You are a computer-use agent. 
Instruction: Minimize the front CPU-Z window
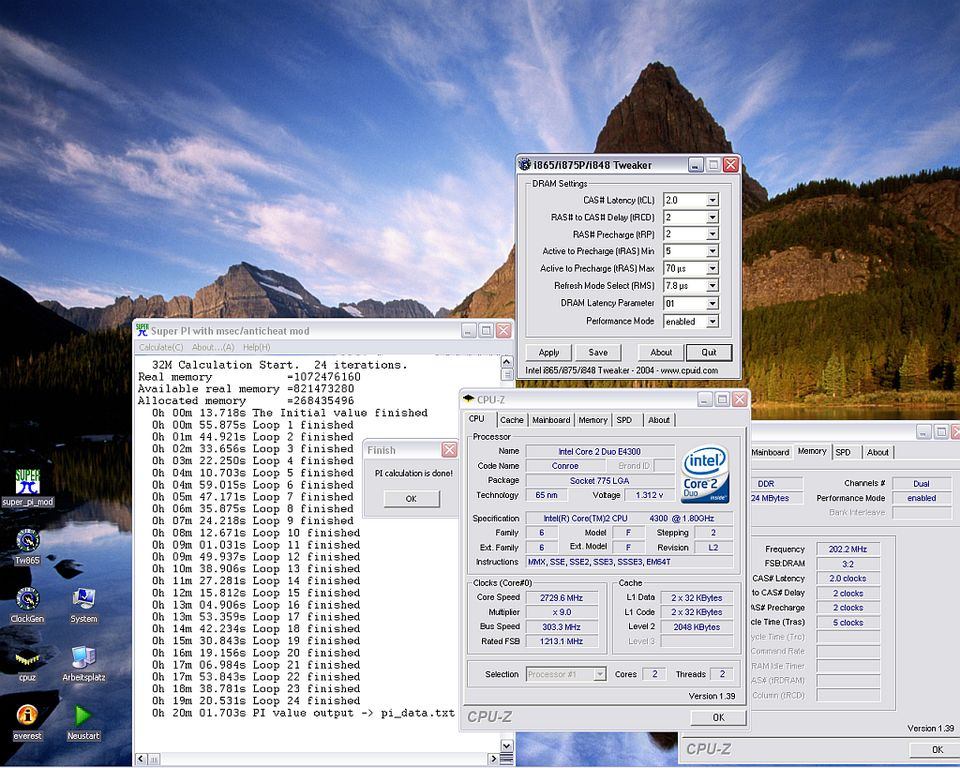click(705, 399)
